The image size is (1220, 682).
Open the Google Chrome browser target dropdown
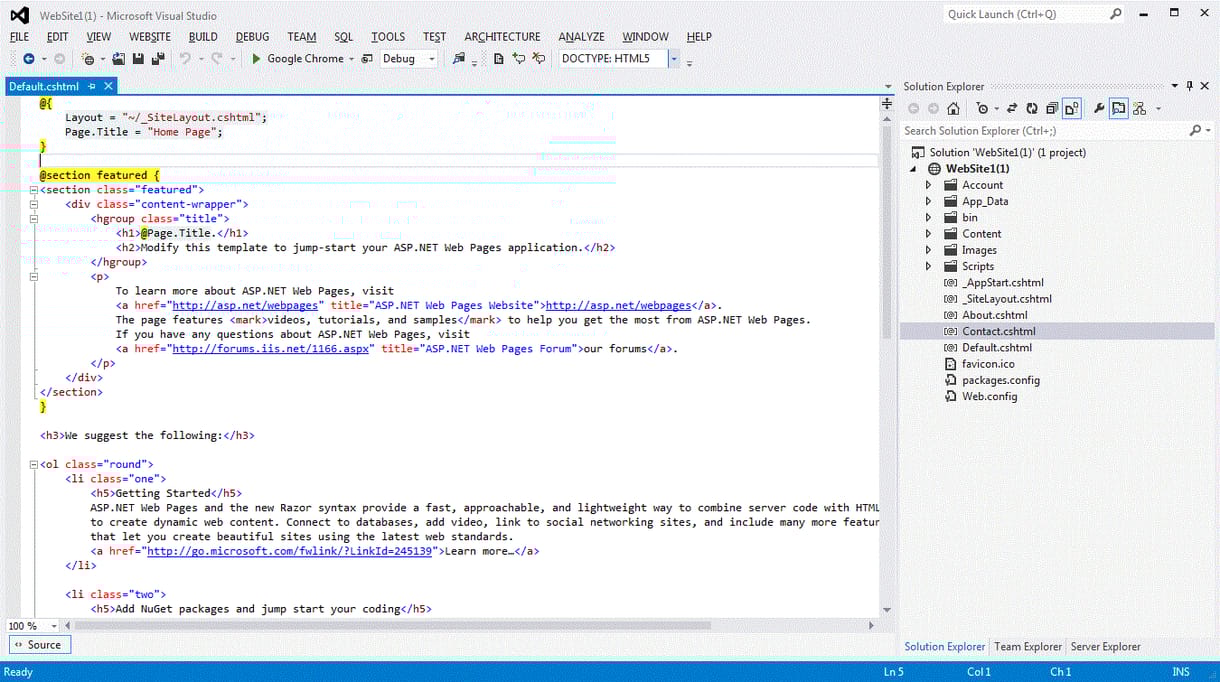(352, 59)
